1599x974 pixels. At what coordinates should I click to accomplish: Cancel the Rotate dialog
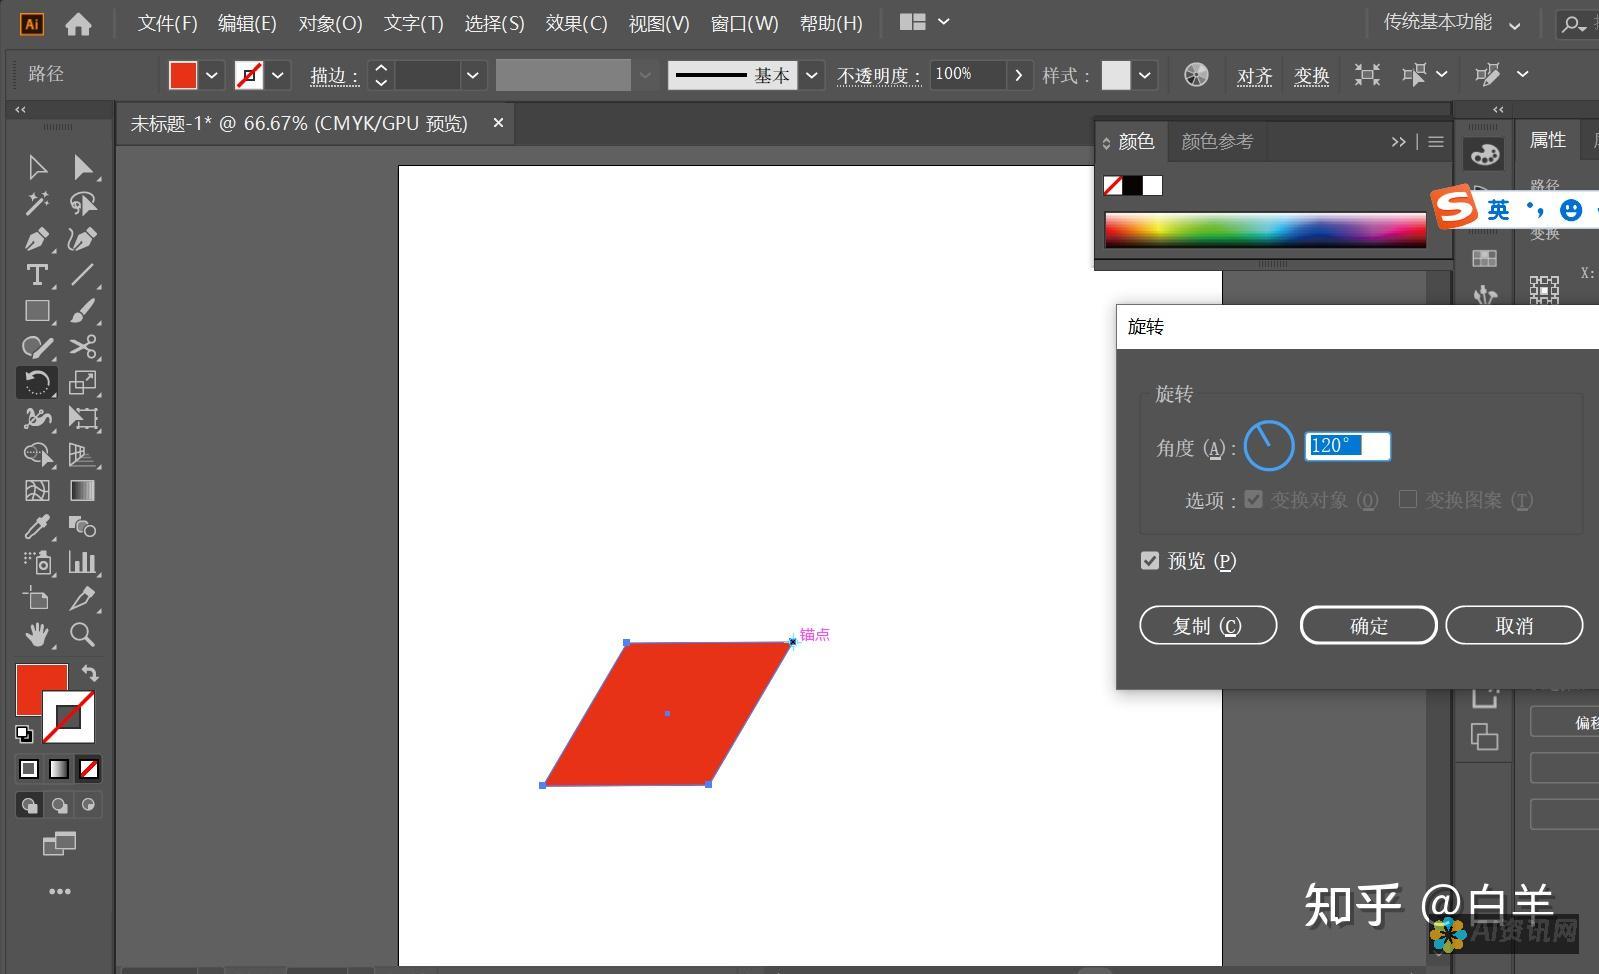[x=1514, y=626]
